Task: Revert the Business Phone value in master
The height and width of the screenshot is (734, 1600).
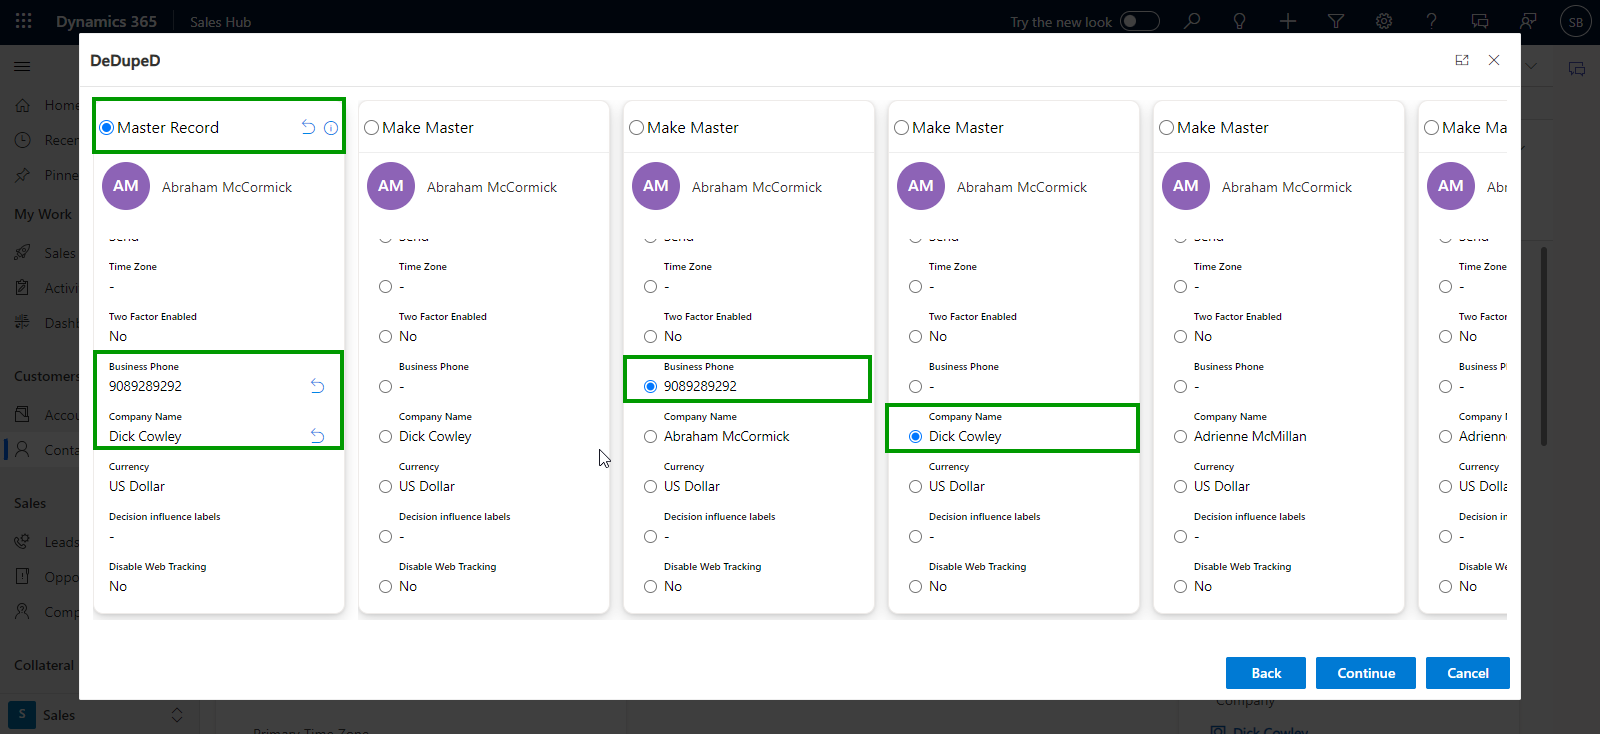Action: coord(317,386)
